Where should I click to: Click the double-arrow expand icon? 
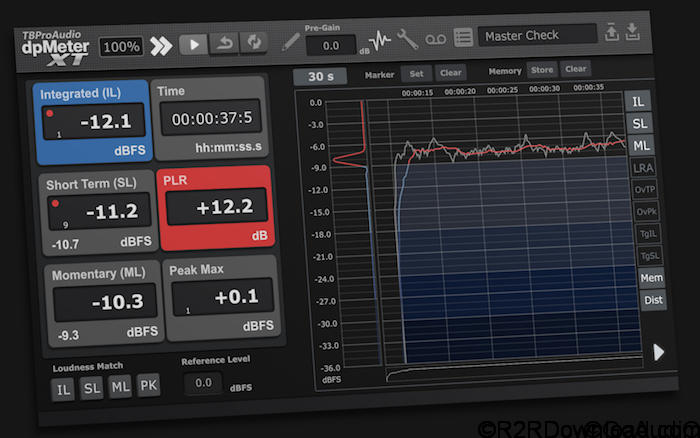click(161, 46)
